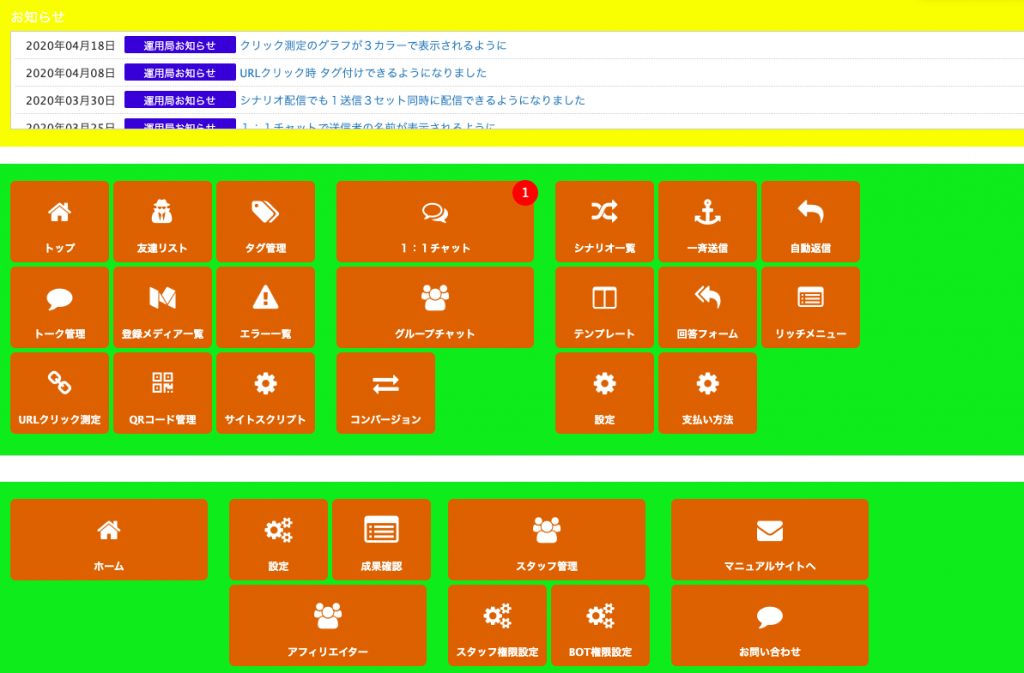Click the date 2020年03月30日

pyautogui.click(x=71, y=100)
